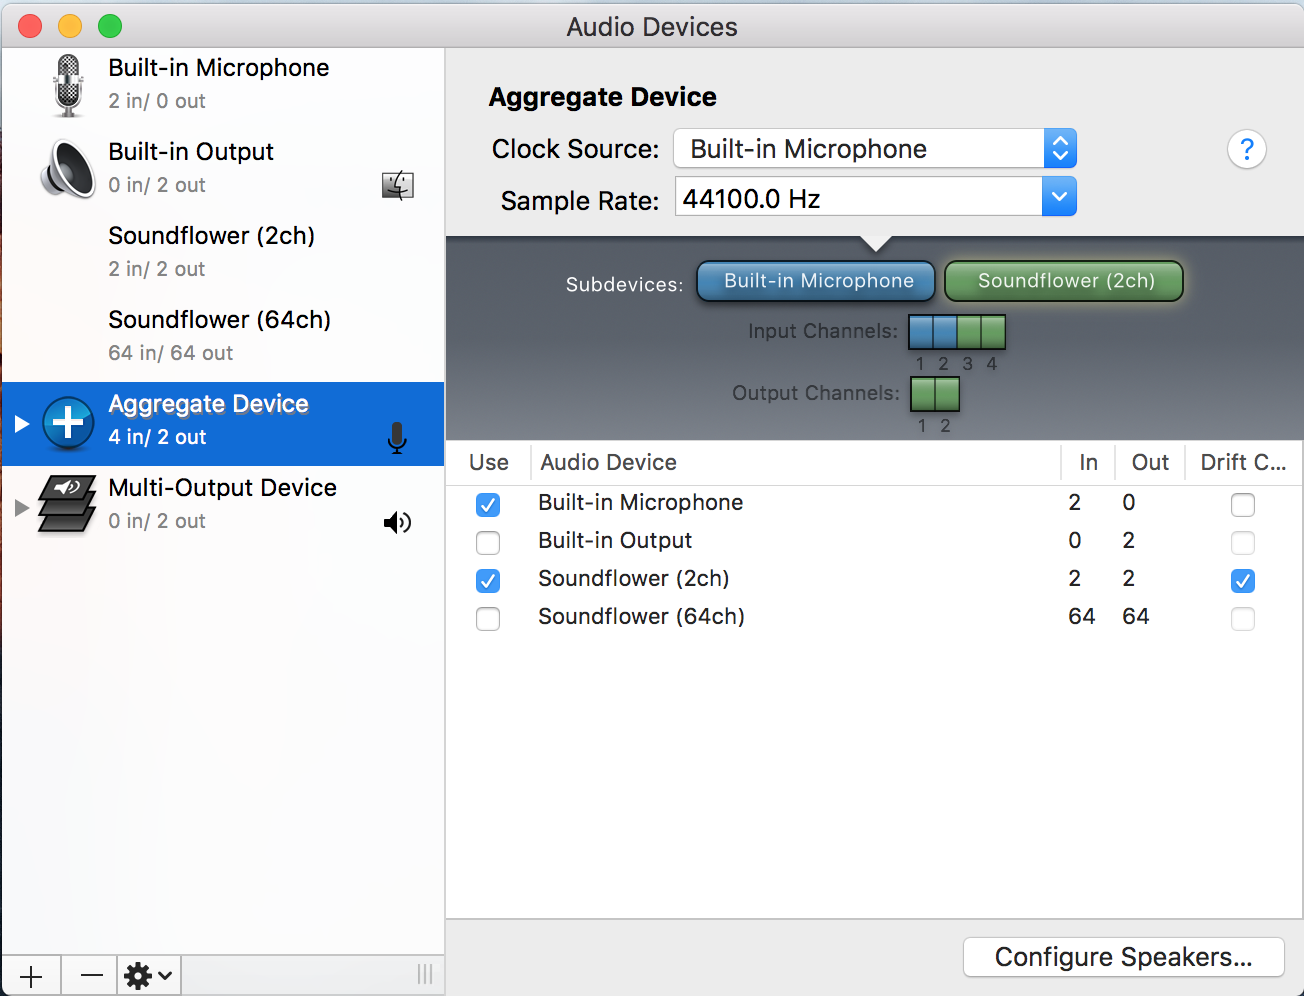This screenshot has width=1304, height=996.
Task: Click the Drift Correction column header
Action: coord(1244,462)
